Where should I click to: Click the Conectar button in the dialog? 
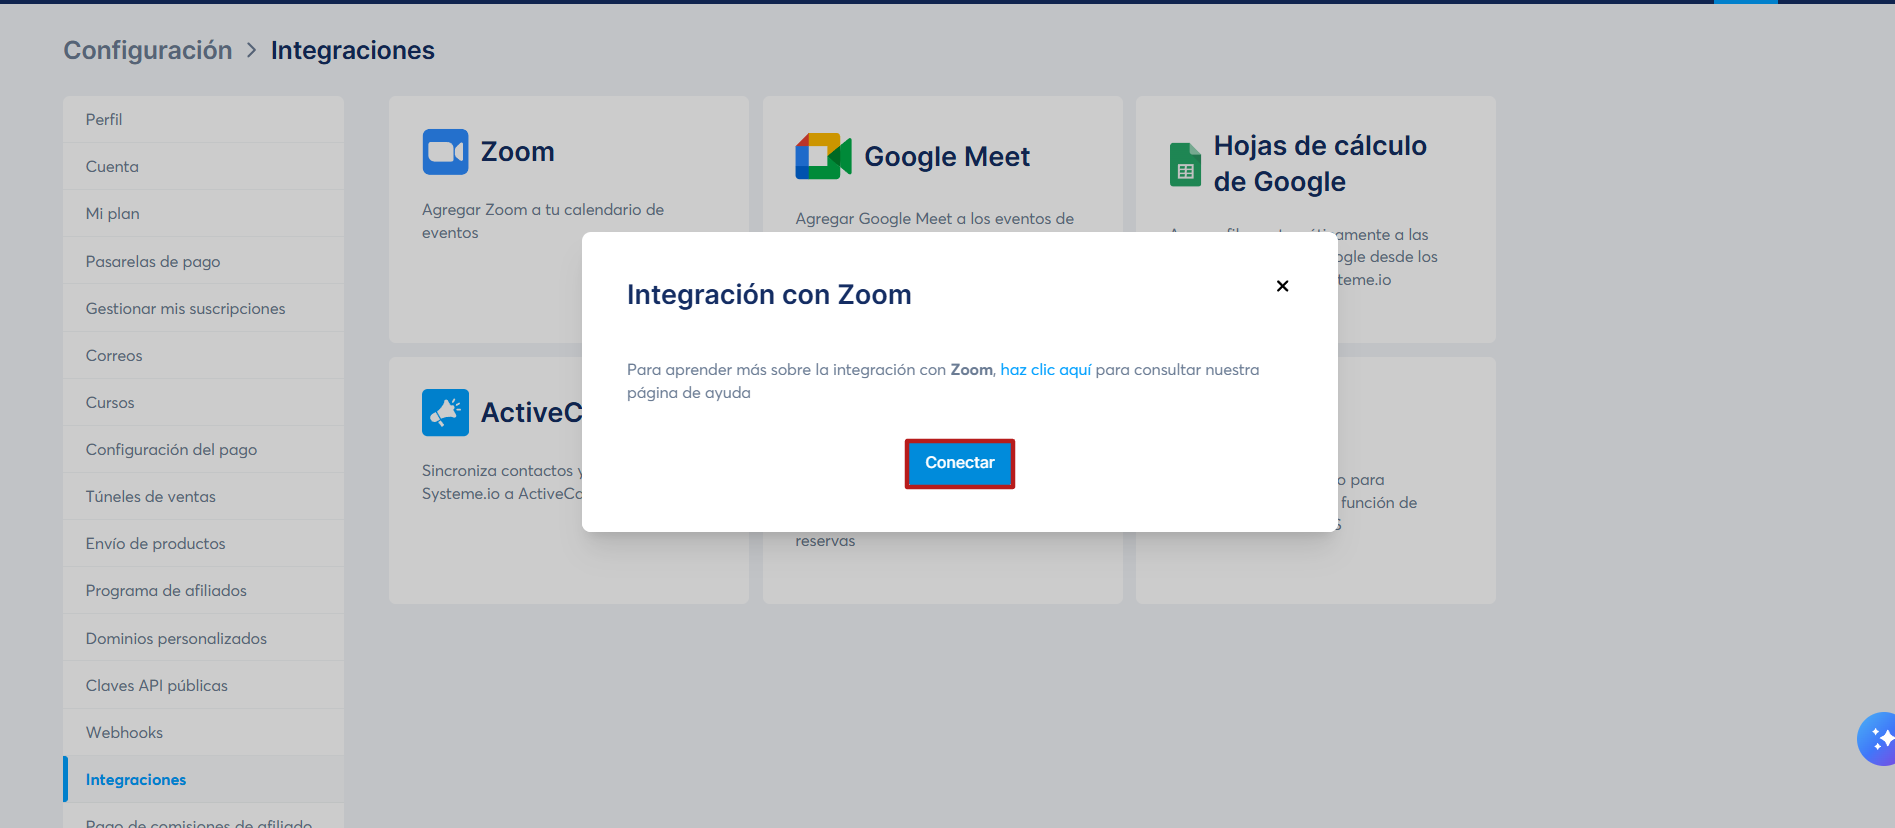[x=960, y=463]
